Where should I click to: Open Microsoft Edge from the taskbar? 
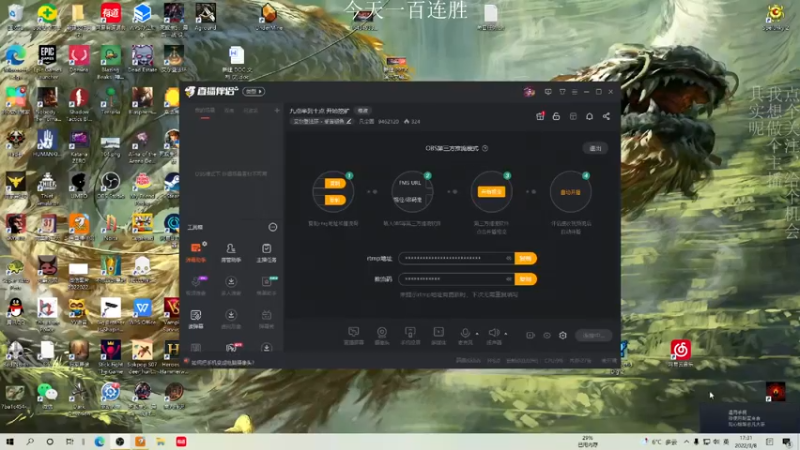coord(99,441)
